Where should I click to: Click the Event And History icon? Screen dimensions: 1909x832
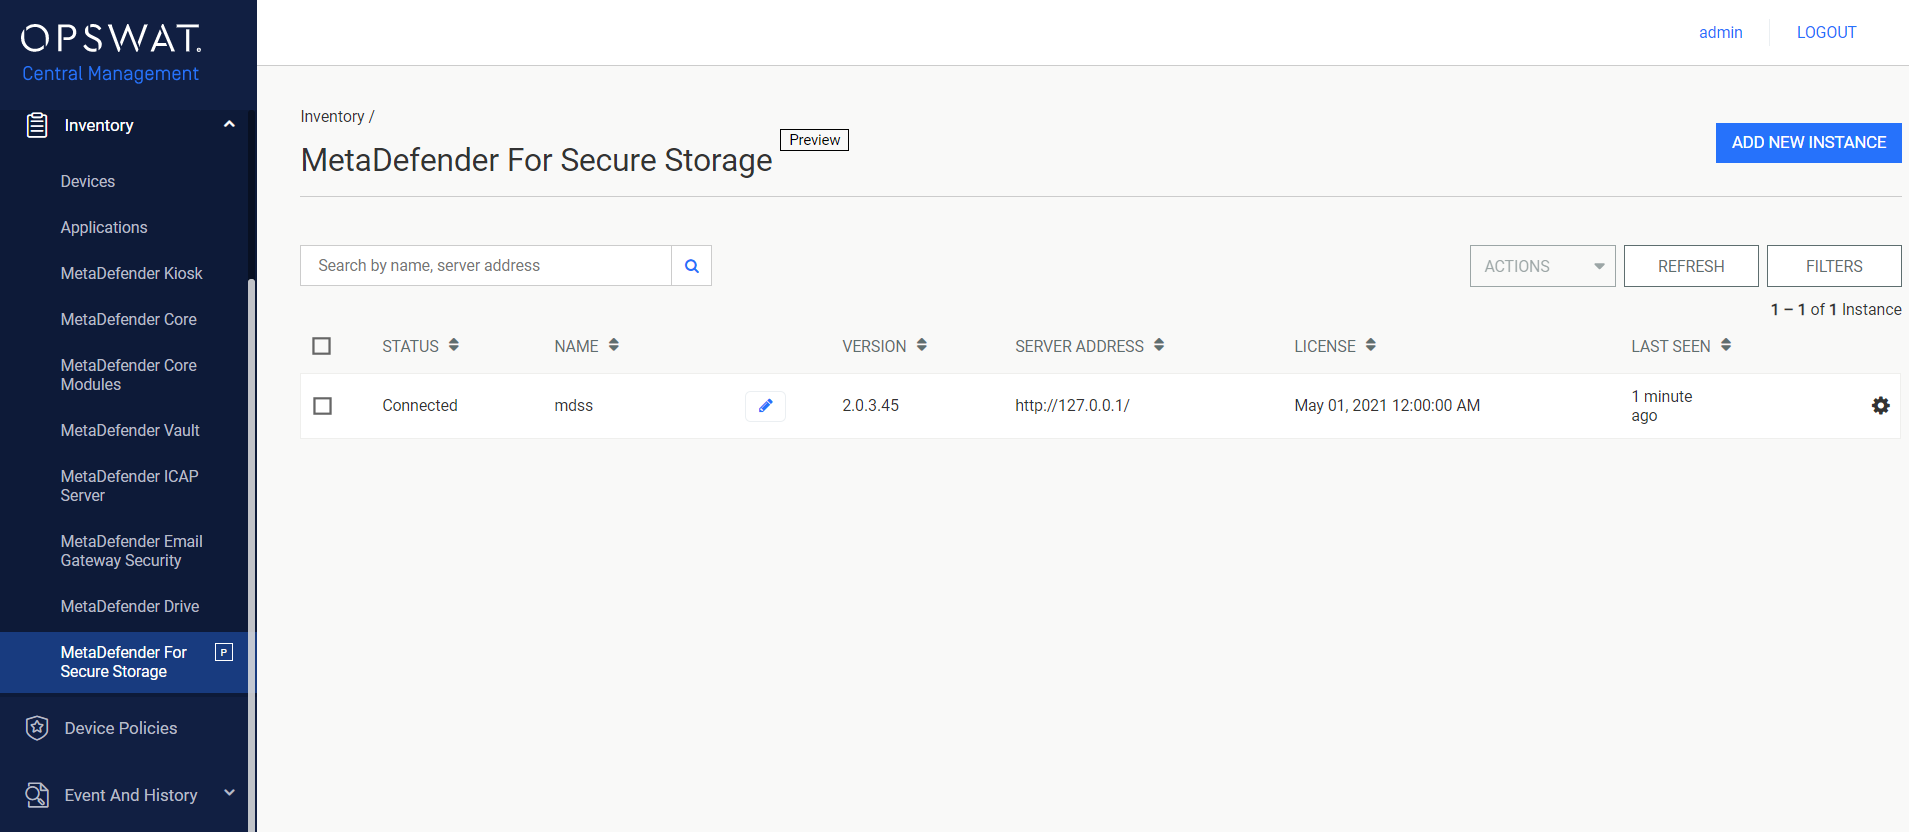(37, 795)
